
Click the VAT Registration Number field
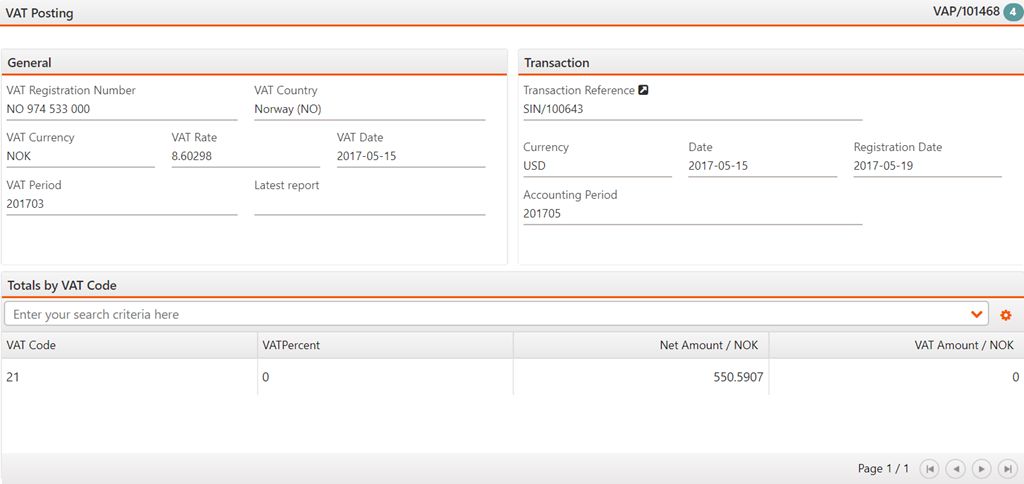pyautogui.click(x=120, y=109)
